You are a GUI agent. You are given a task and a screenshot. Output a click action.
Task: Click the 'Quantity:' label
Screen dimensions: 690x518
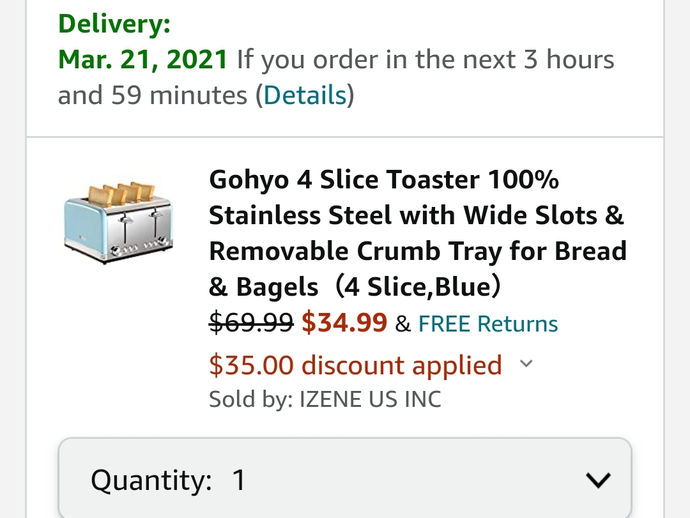click(151, 480)
